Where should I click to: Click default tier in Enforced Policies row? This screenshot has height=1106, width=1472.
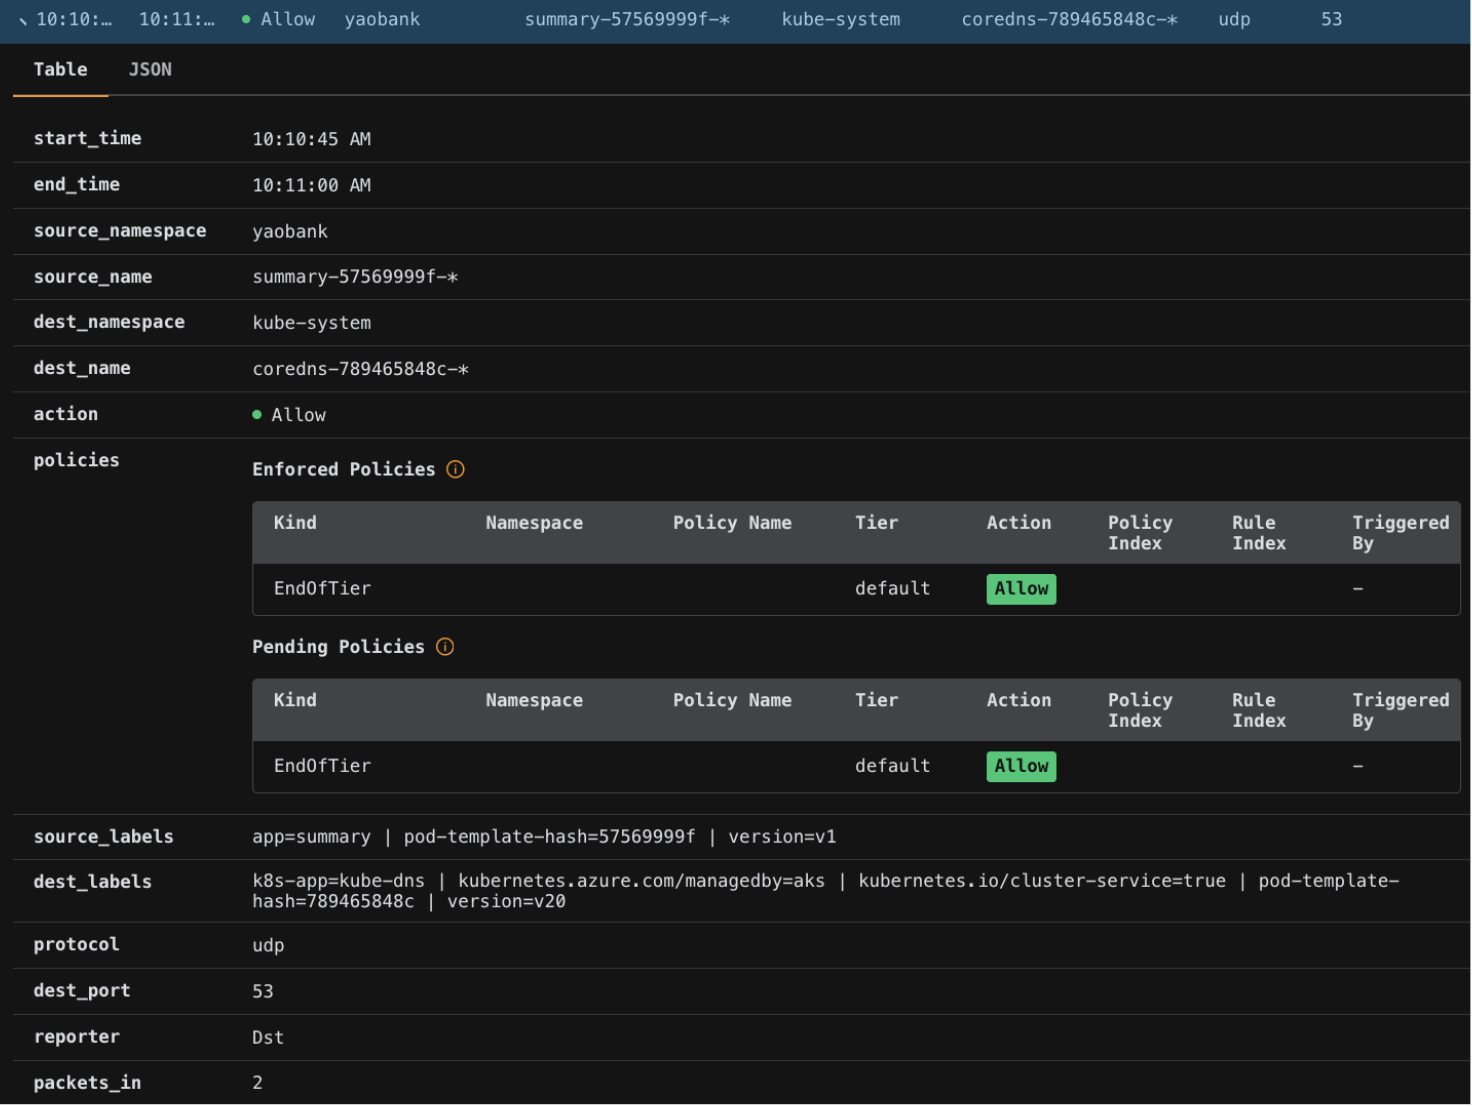(x=892, y=589)
